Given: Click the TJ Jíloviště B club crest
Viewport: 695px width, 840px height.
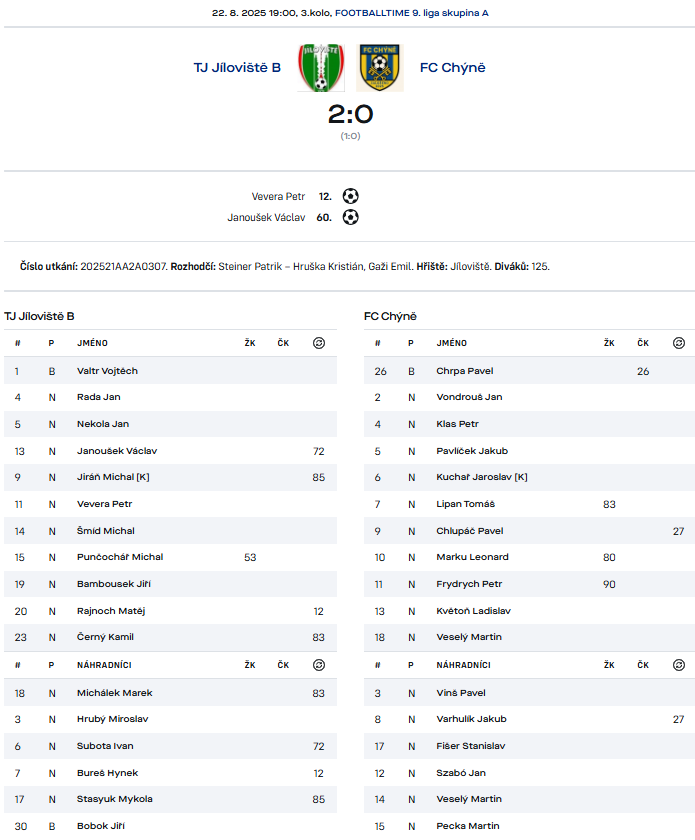Looking at the screenshot, I should [320, 68].
